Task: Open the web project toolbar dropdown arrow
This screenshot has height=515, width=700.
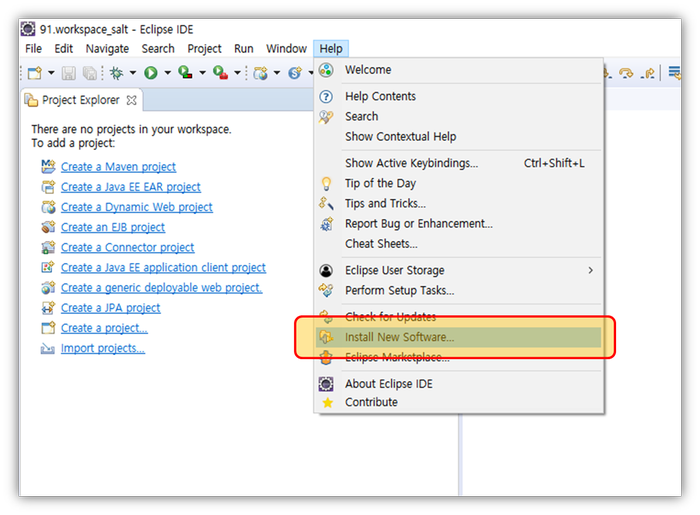Action: [277, 73]
